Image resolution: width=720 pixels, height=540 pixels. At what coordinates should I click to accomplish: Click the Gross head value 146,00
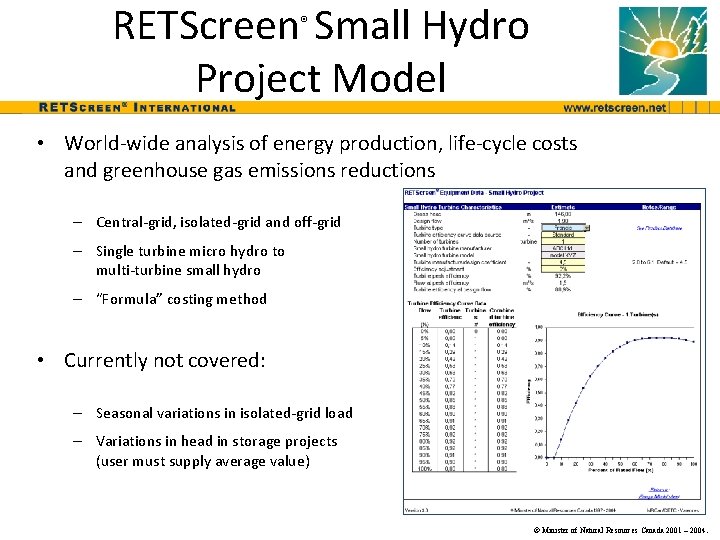click(563, 214)
